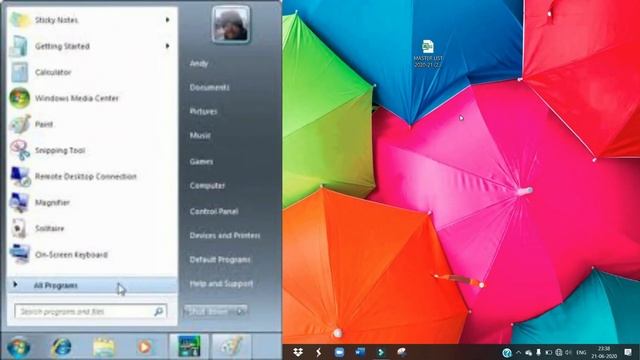Launch the Magnifier utility
The image size is (640, 360).
[92, 203]
